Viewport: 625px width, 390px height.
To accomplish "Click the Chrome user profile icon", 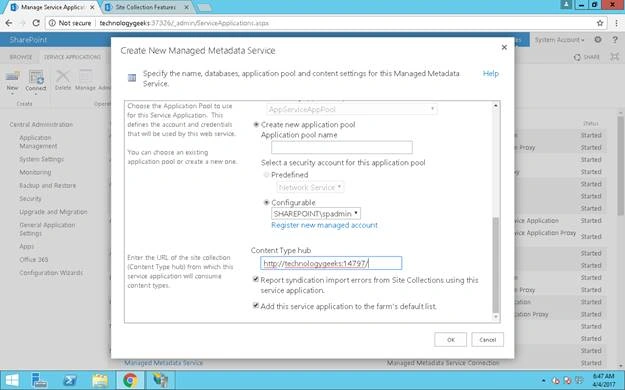I will pyautogui.click(x=566, y=5).
